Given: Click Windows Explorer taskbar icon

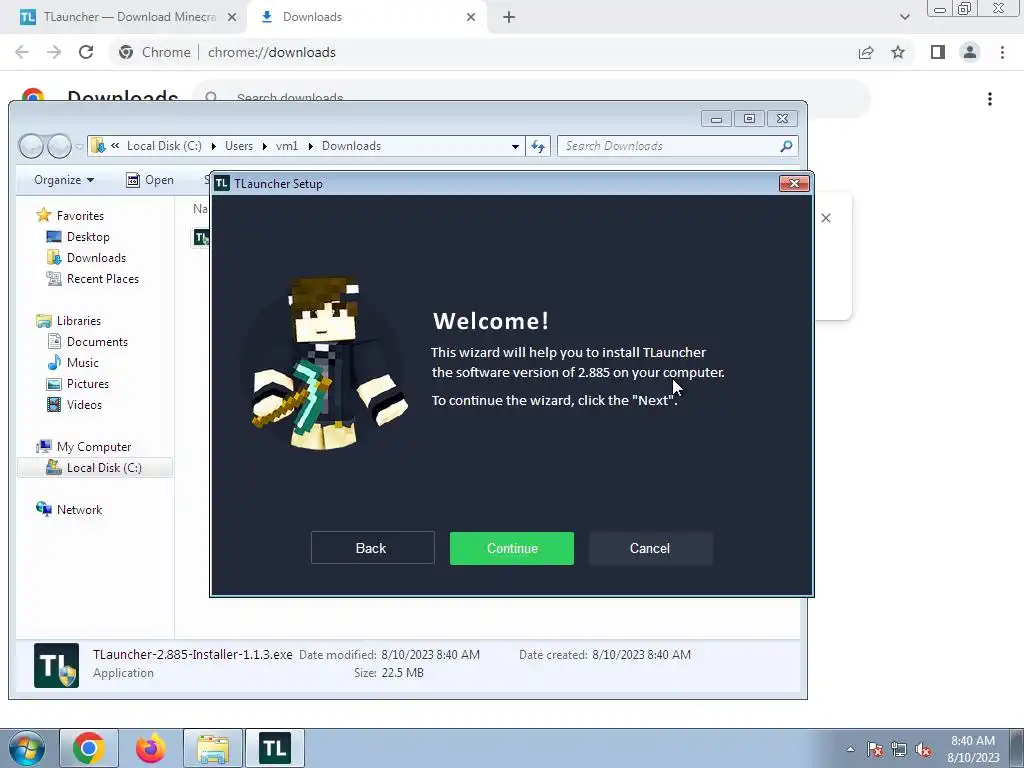Looking at the screenshot, I should (213, 748).
